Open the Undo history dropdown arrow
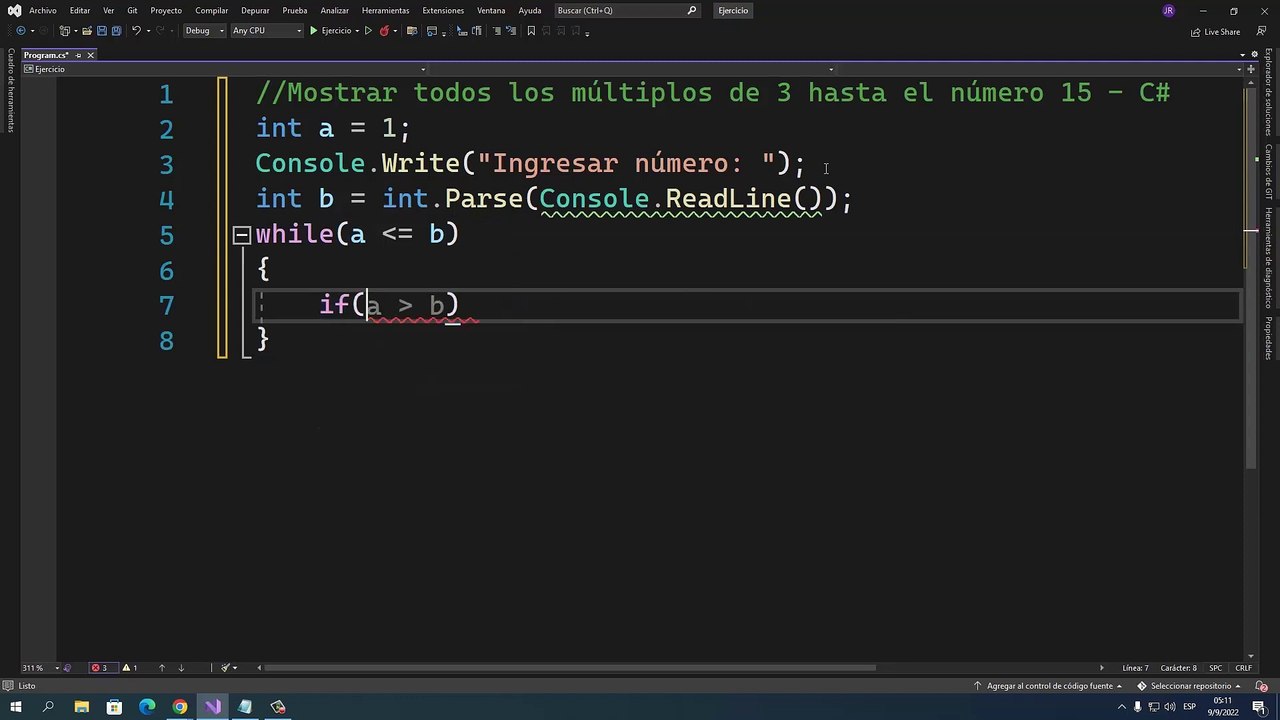The height and width of the screenshot is (720, 1280). 148,31
